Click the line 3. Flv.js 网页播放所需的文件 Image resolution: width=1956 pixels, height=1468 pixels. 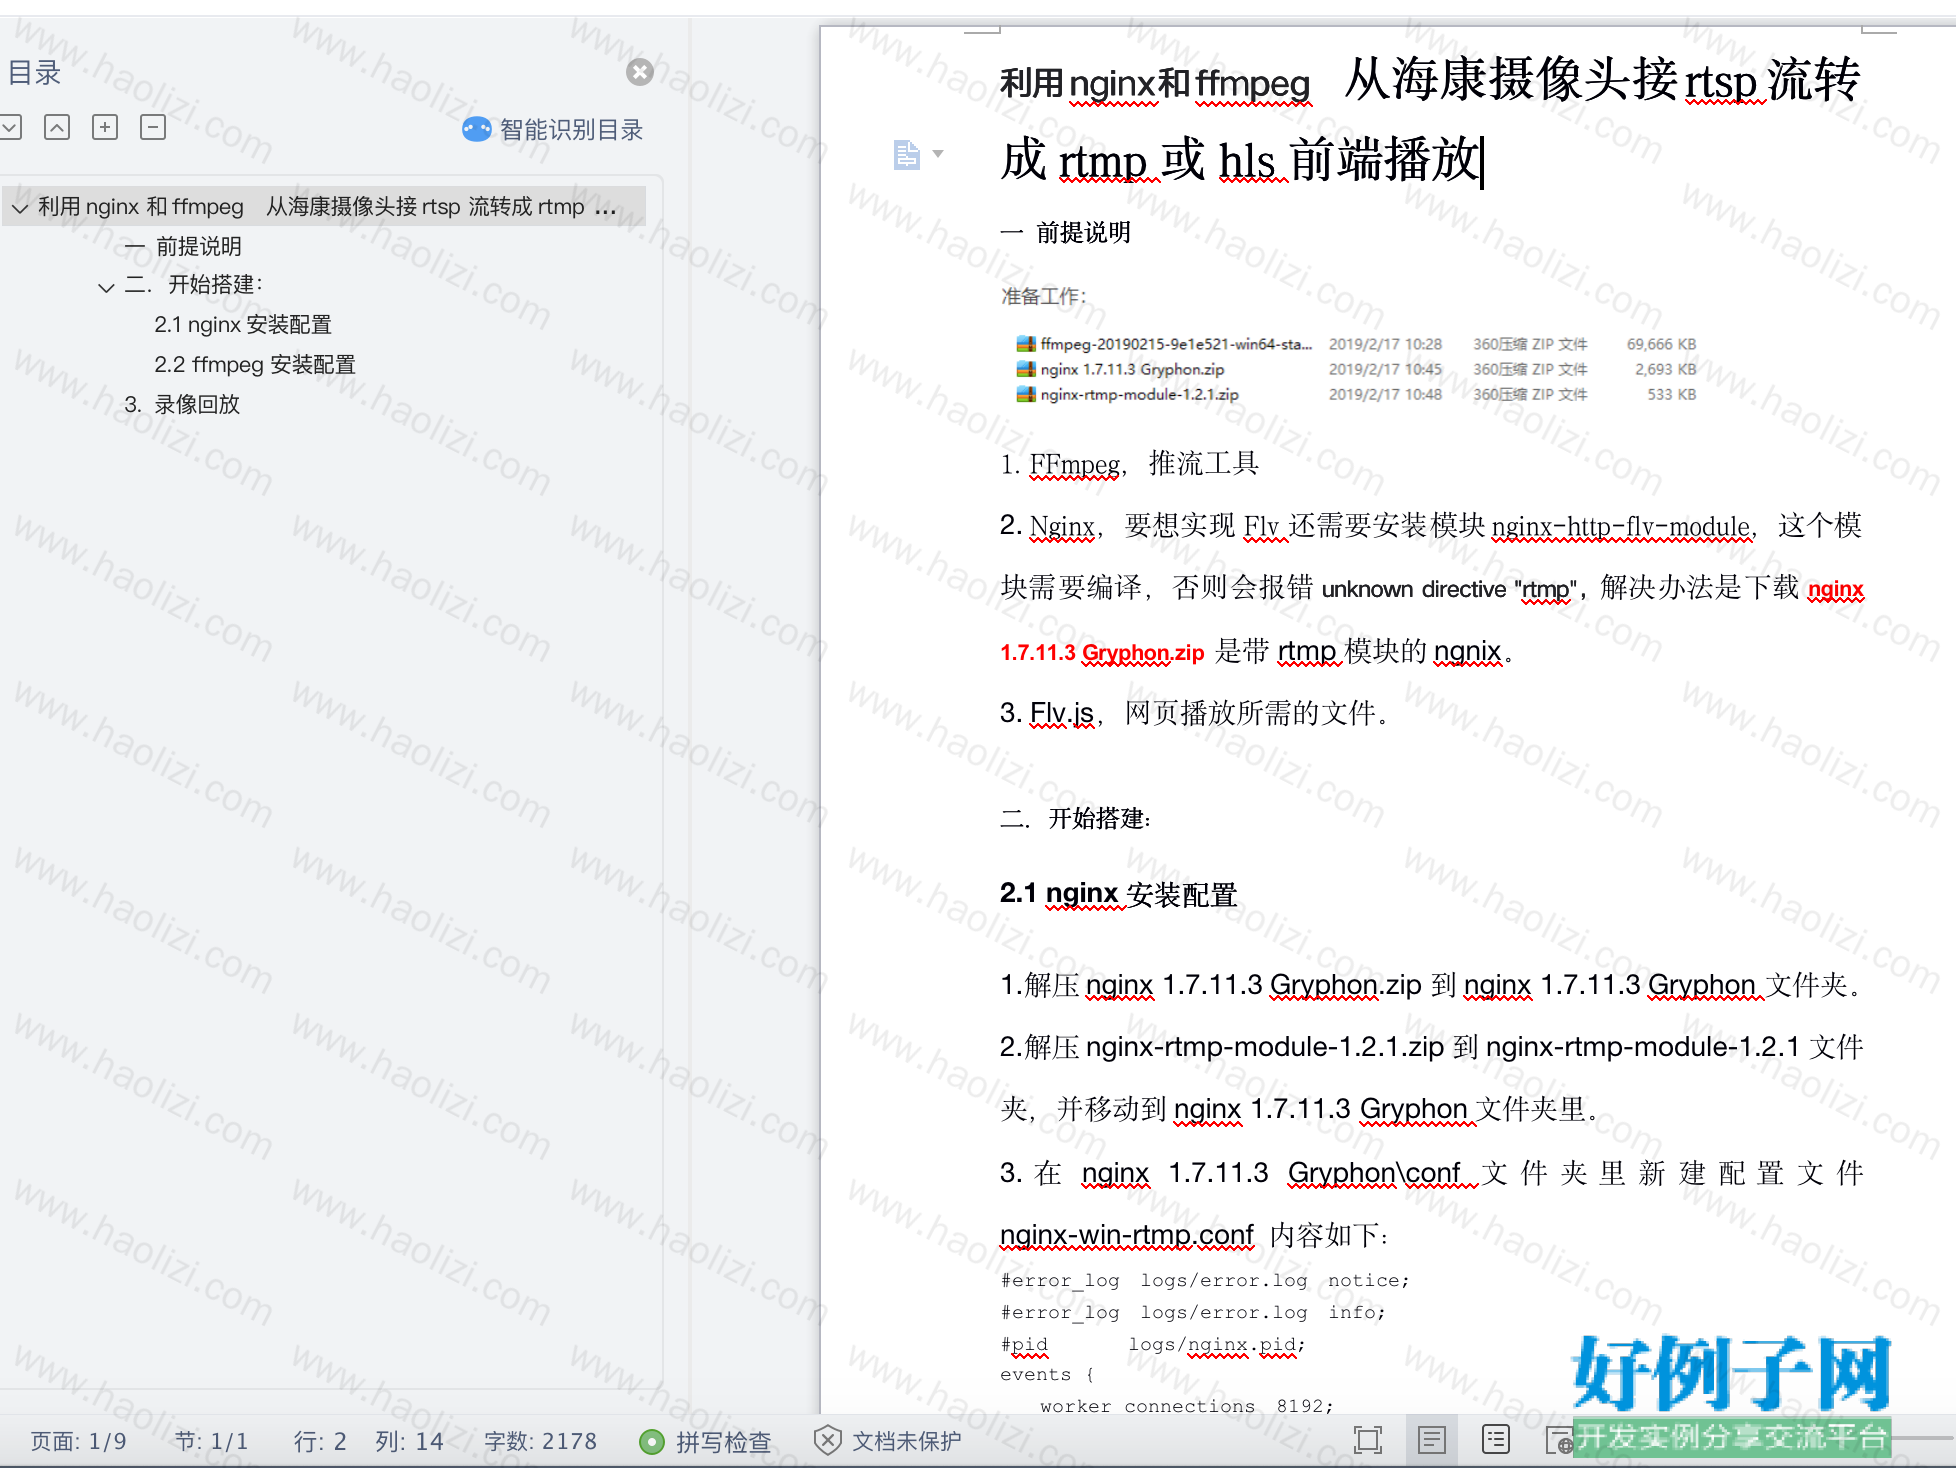[1194, 713]
